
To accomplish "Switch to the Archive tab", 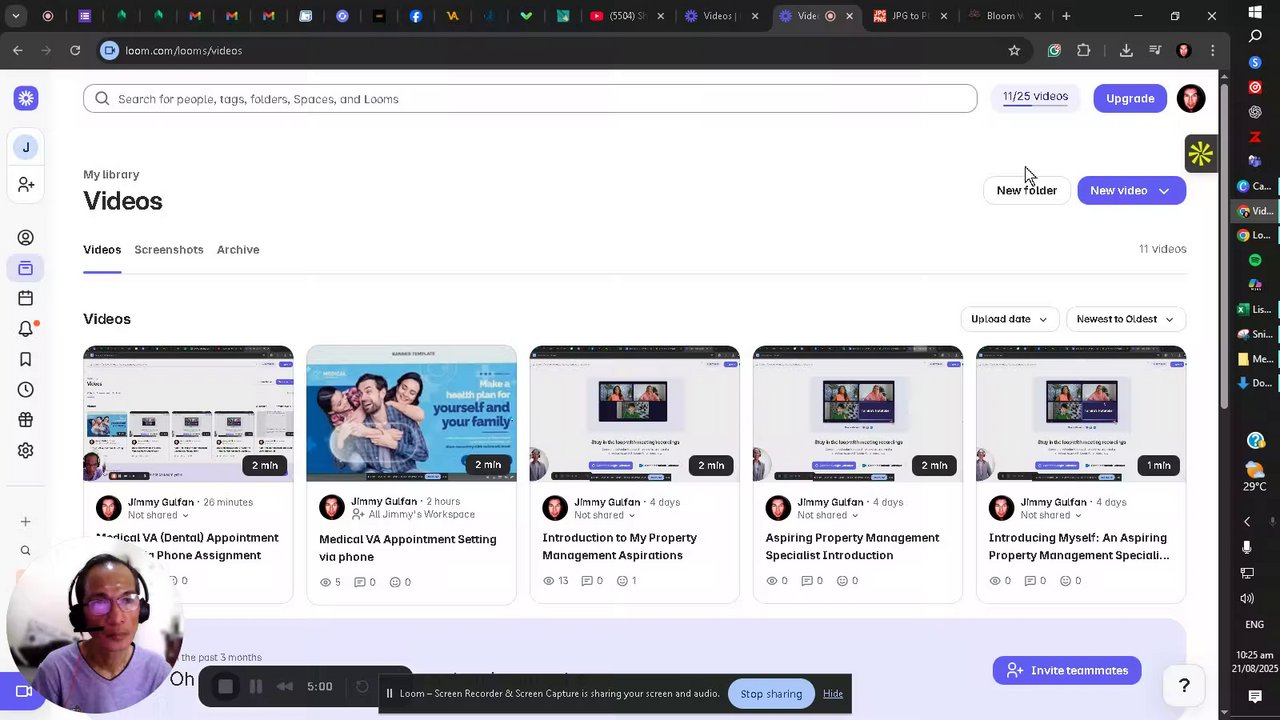I will tap(238, 250).
